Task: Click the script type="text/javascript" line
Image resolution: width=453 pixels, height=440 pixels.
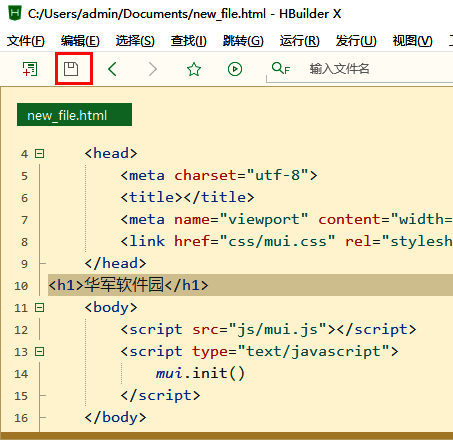Action: coord(259,351)
